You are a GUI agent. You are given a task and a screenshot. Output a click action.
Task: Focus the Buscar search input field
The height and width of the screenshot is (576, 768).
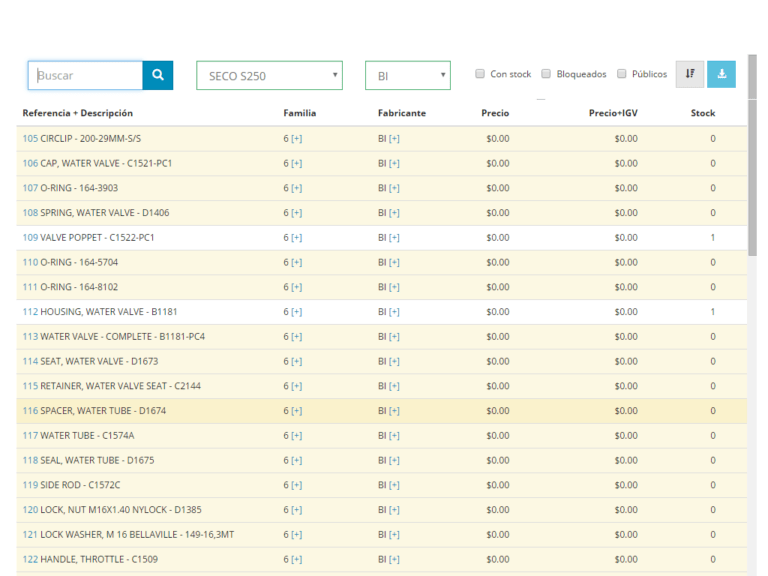tap(87, 75)
